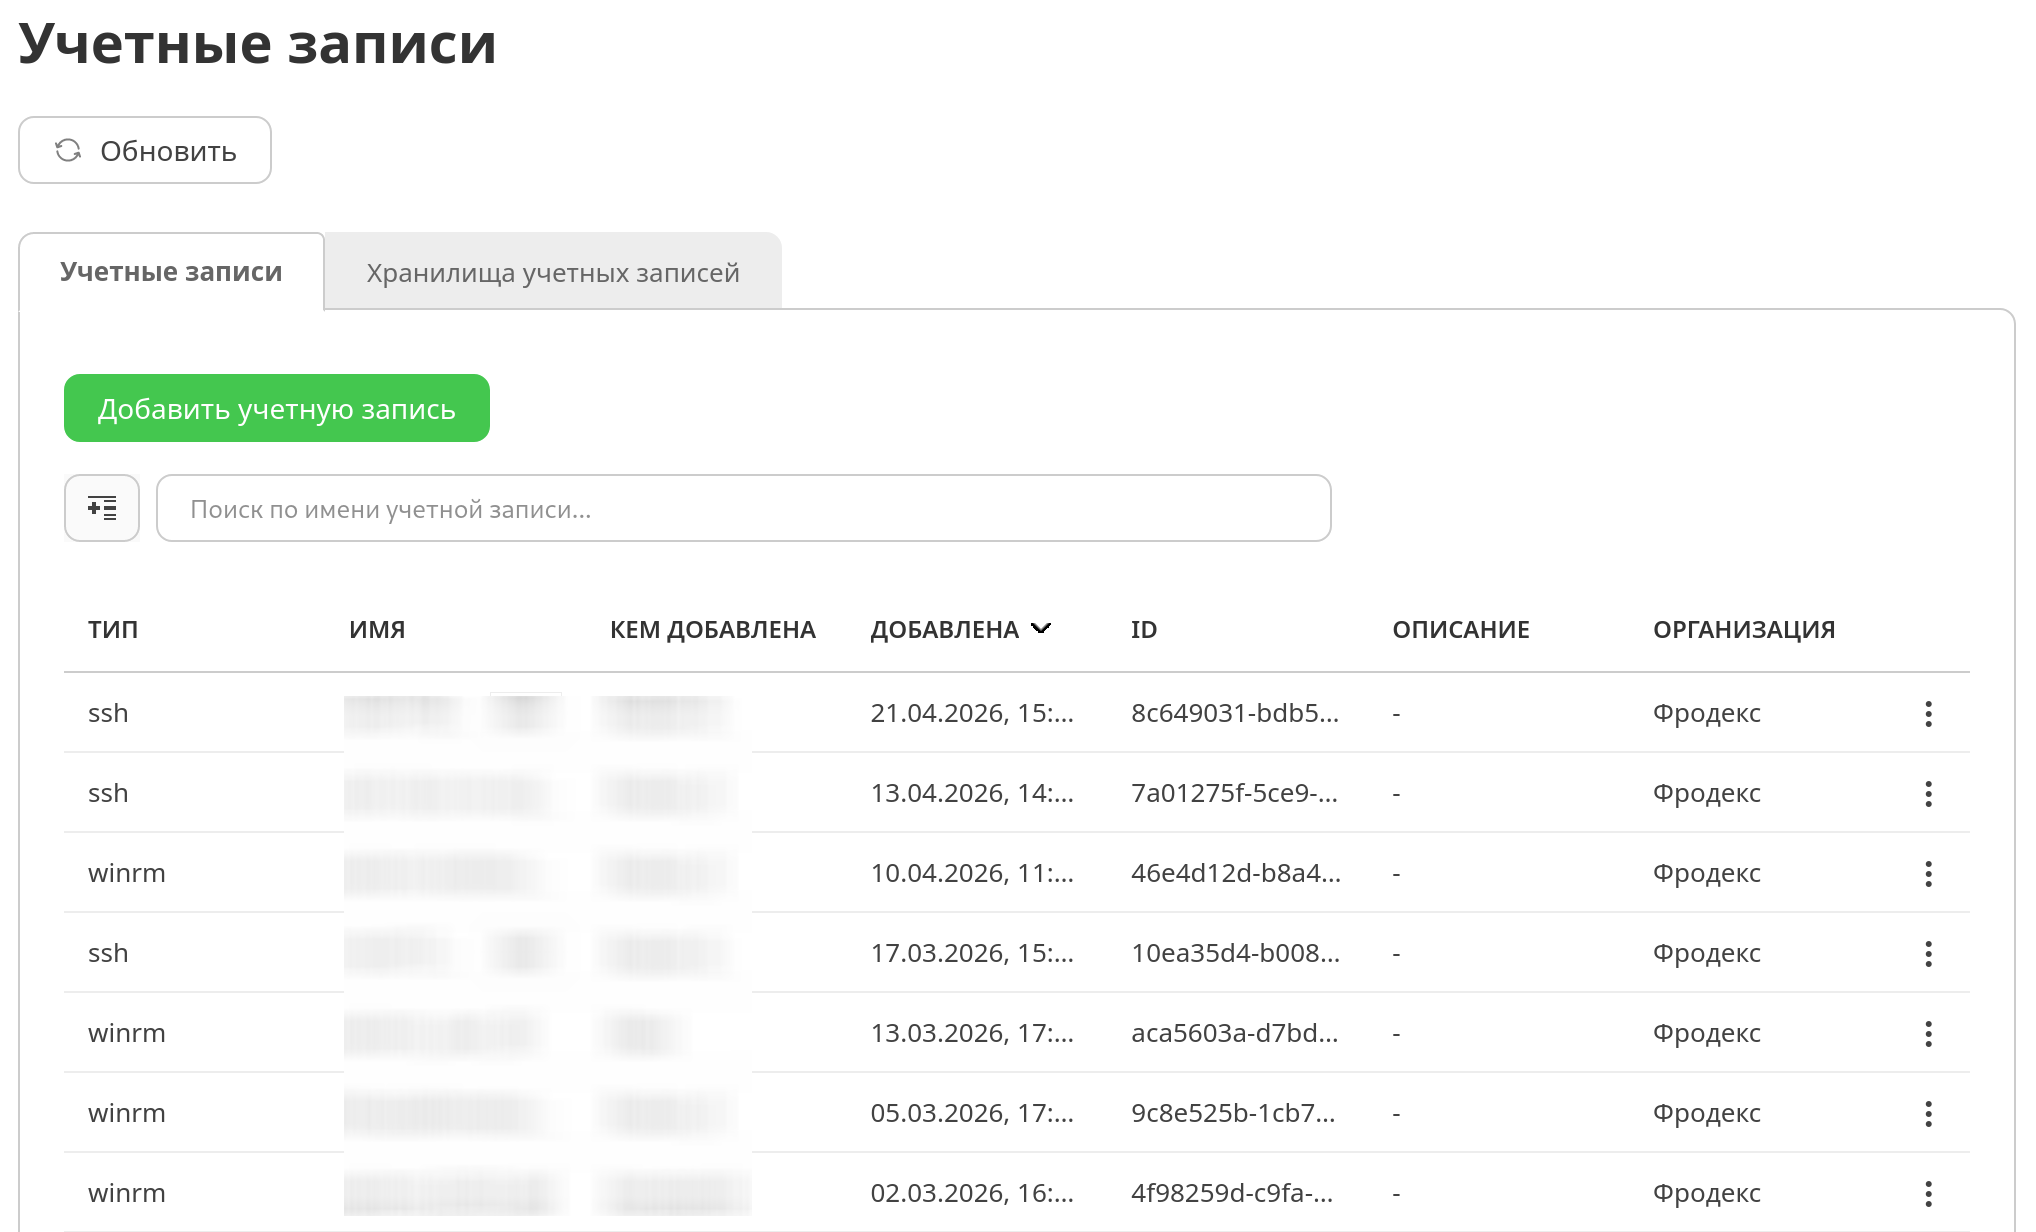Open actions menu for 21.04.2026 ssh row

[1928, 713]
